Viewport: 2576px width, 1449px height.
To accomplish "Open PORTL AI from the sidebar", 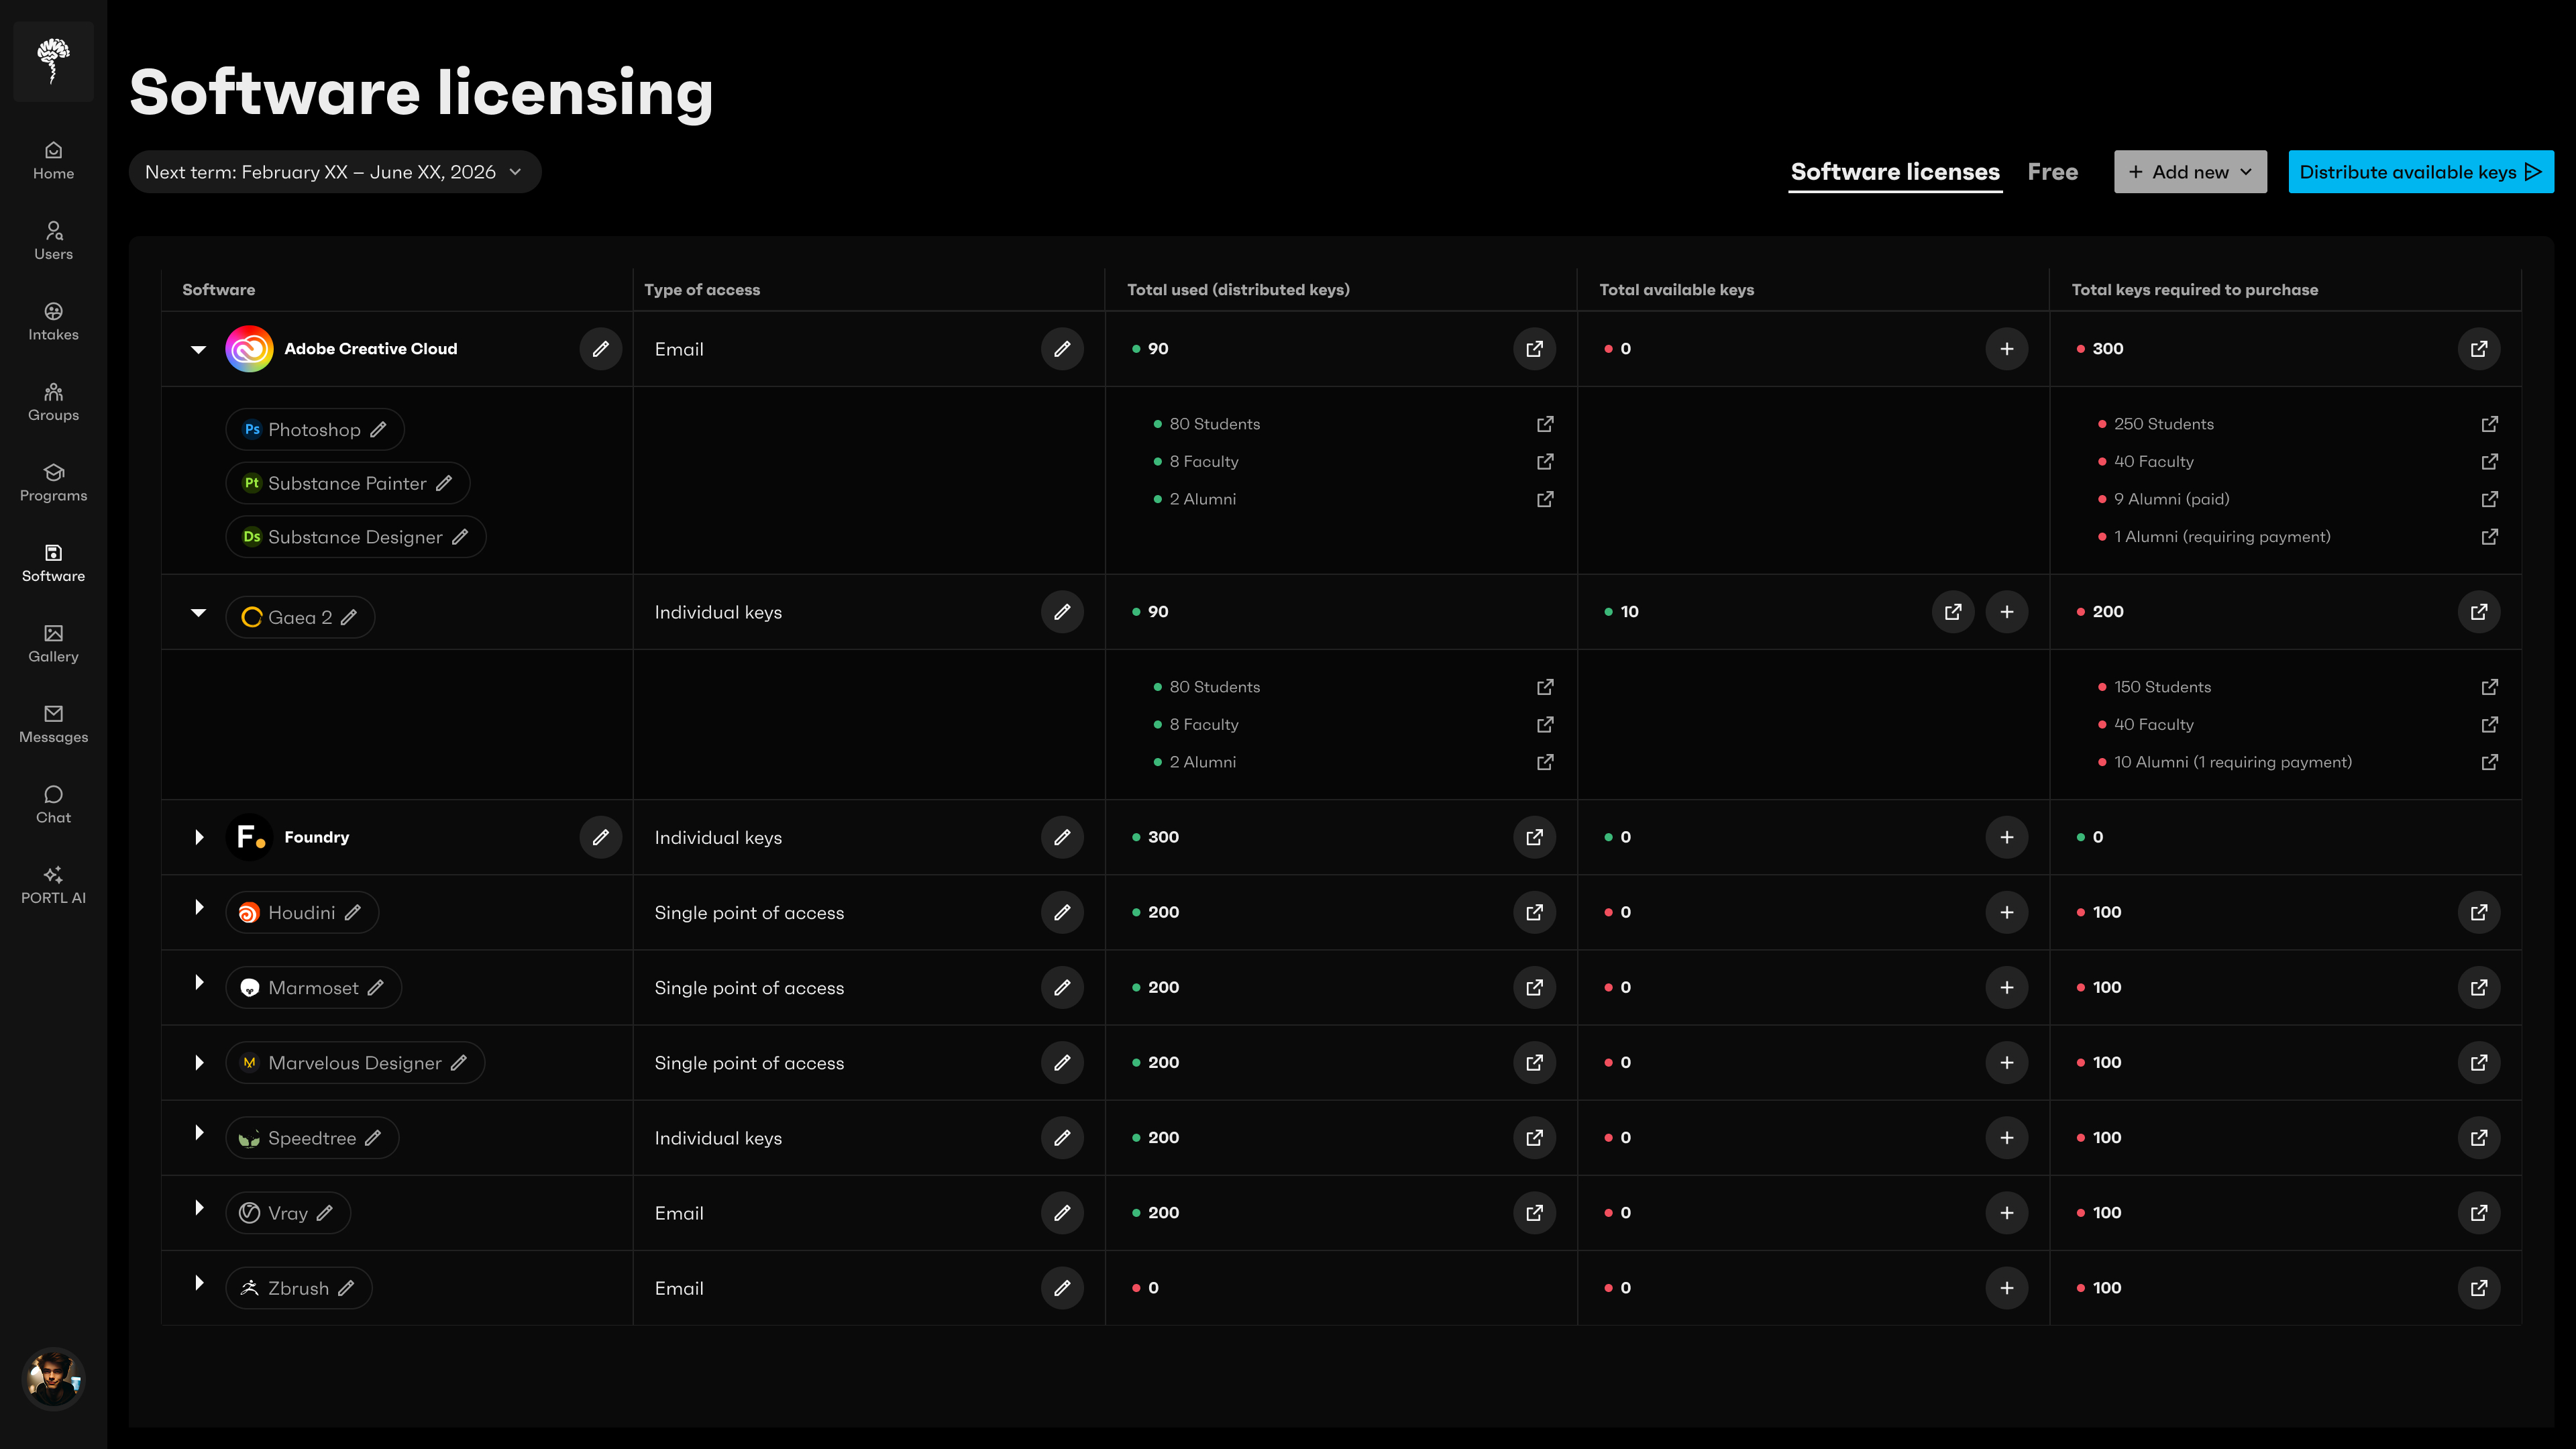I will [x=53, y=885].
